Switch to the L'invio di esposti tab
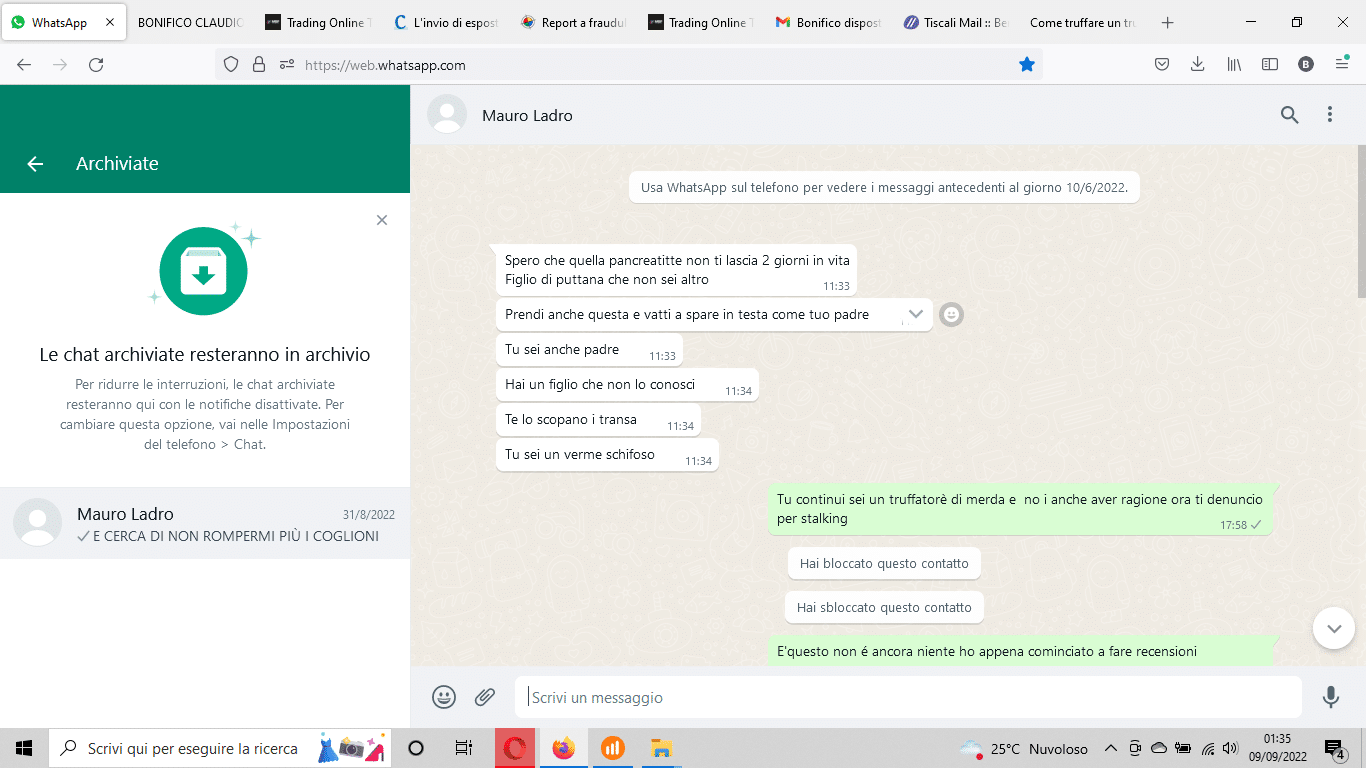The height and width of the screenshot is (768, 1366). click(x=445, y=23)
